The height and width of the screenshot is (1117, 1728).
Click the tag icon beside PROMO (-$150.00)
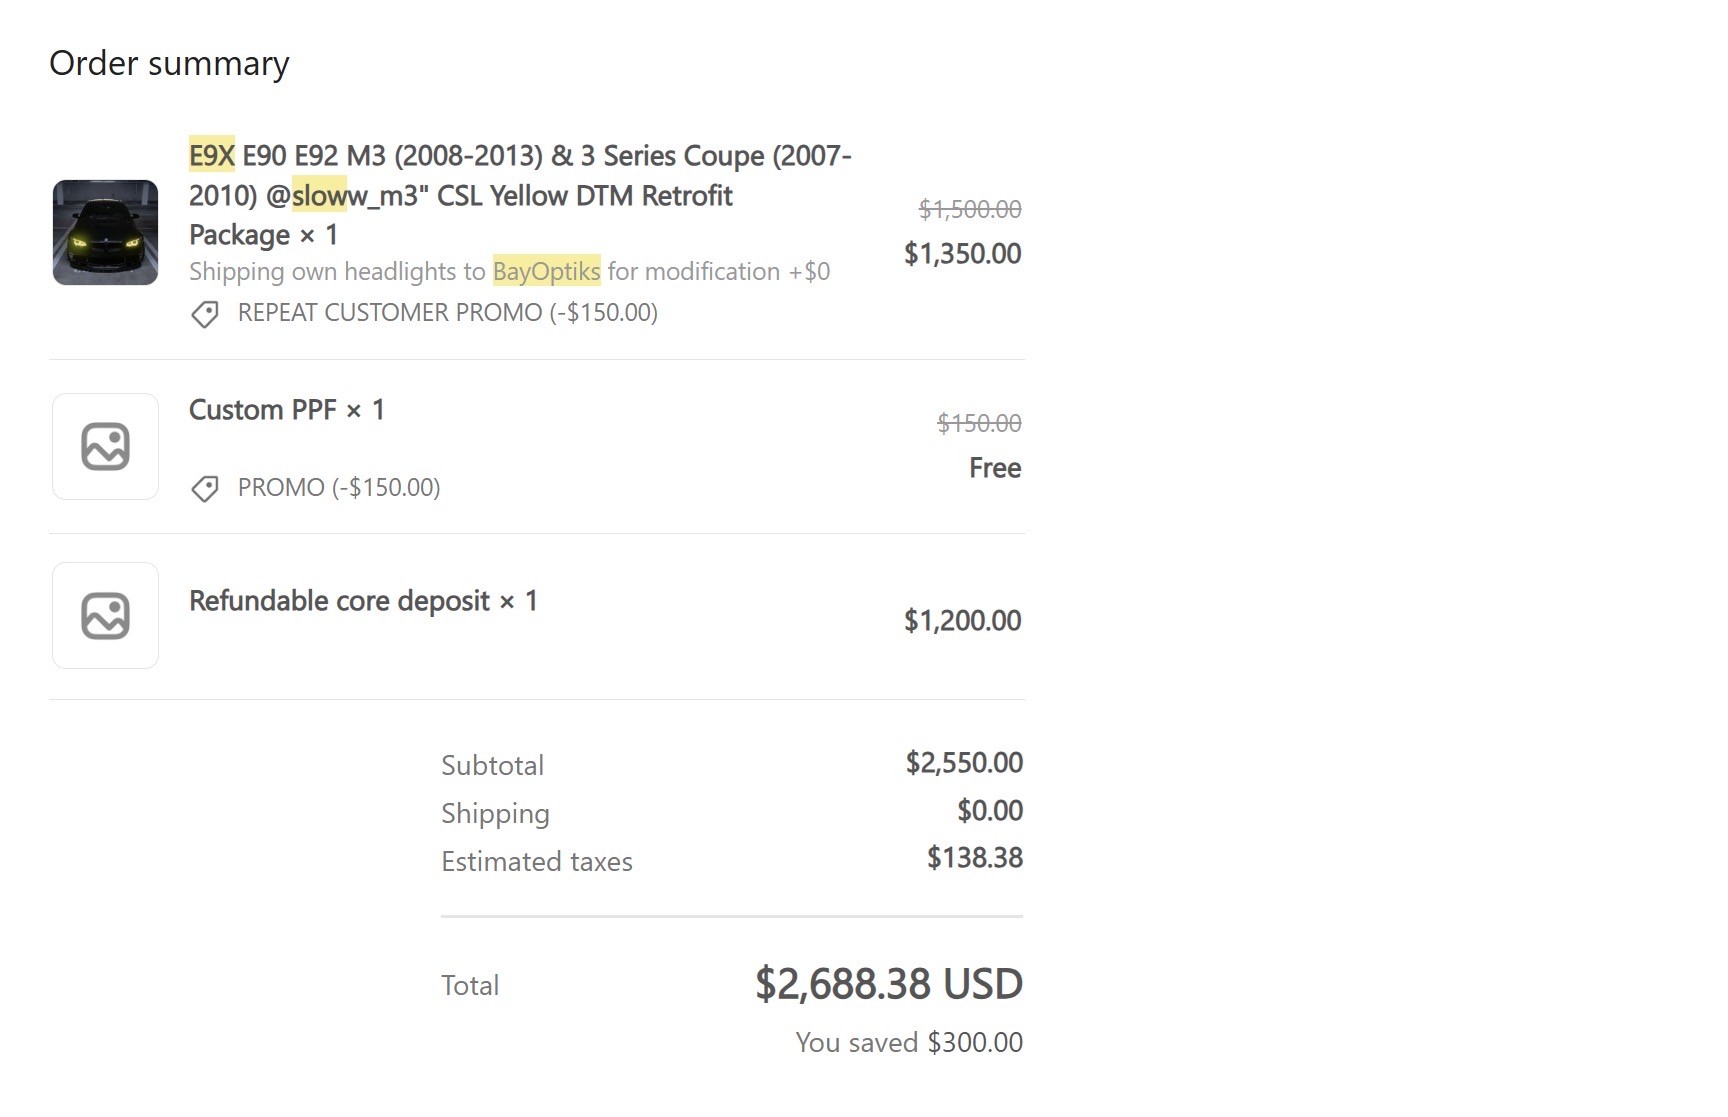tap(205, 488)
